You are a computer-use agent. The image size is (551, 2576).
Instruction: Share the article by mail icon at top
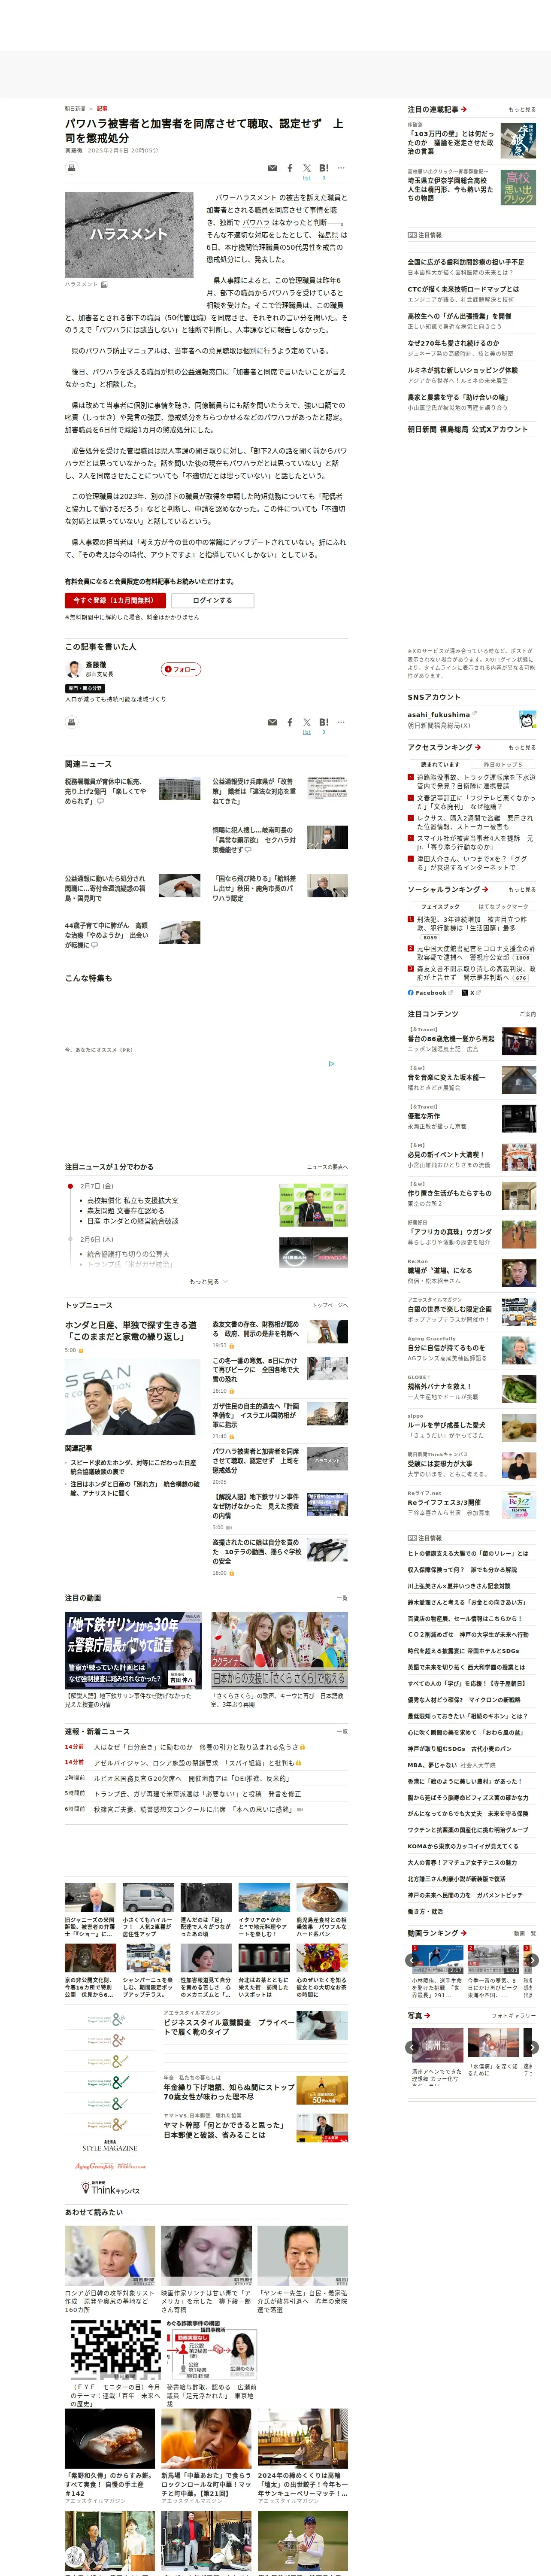click(x=273, y=168)
